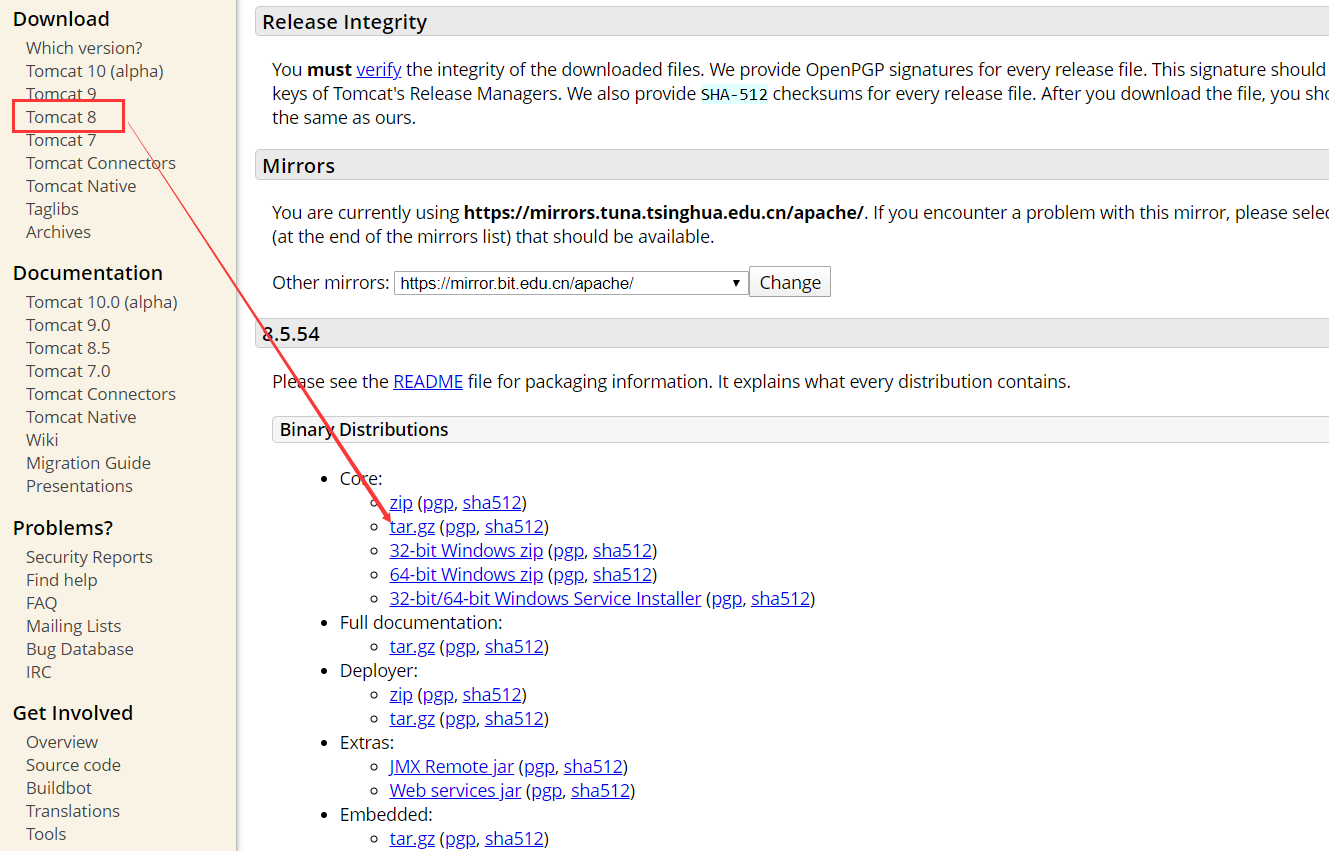1329x851 pixels.
Task: Open Mailing Lists link
Action: 73,626
